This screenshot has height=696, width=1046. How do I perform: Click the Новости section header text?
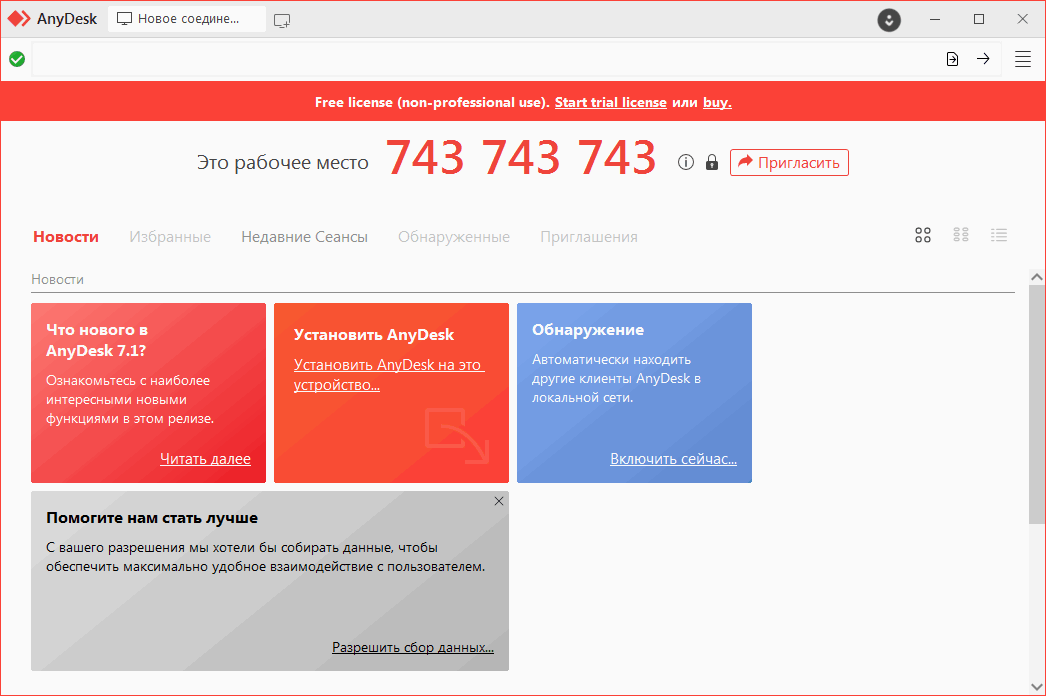point(57,280)
